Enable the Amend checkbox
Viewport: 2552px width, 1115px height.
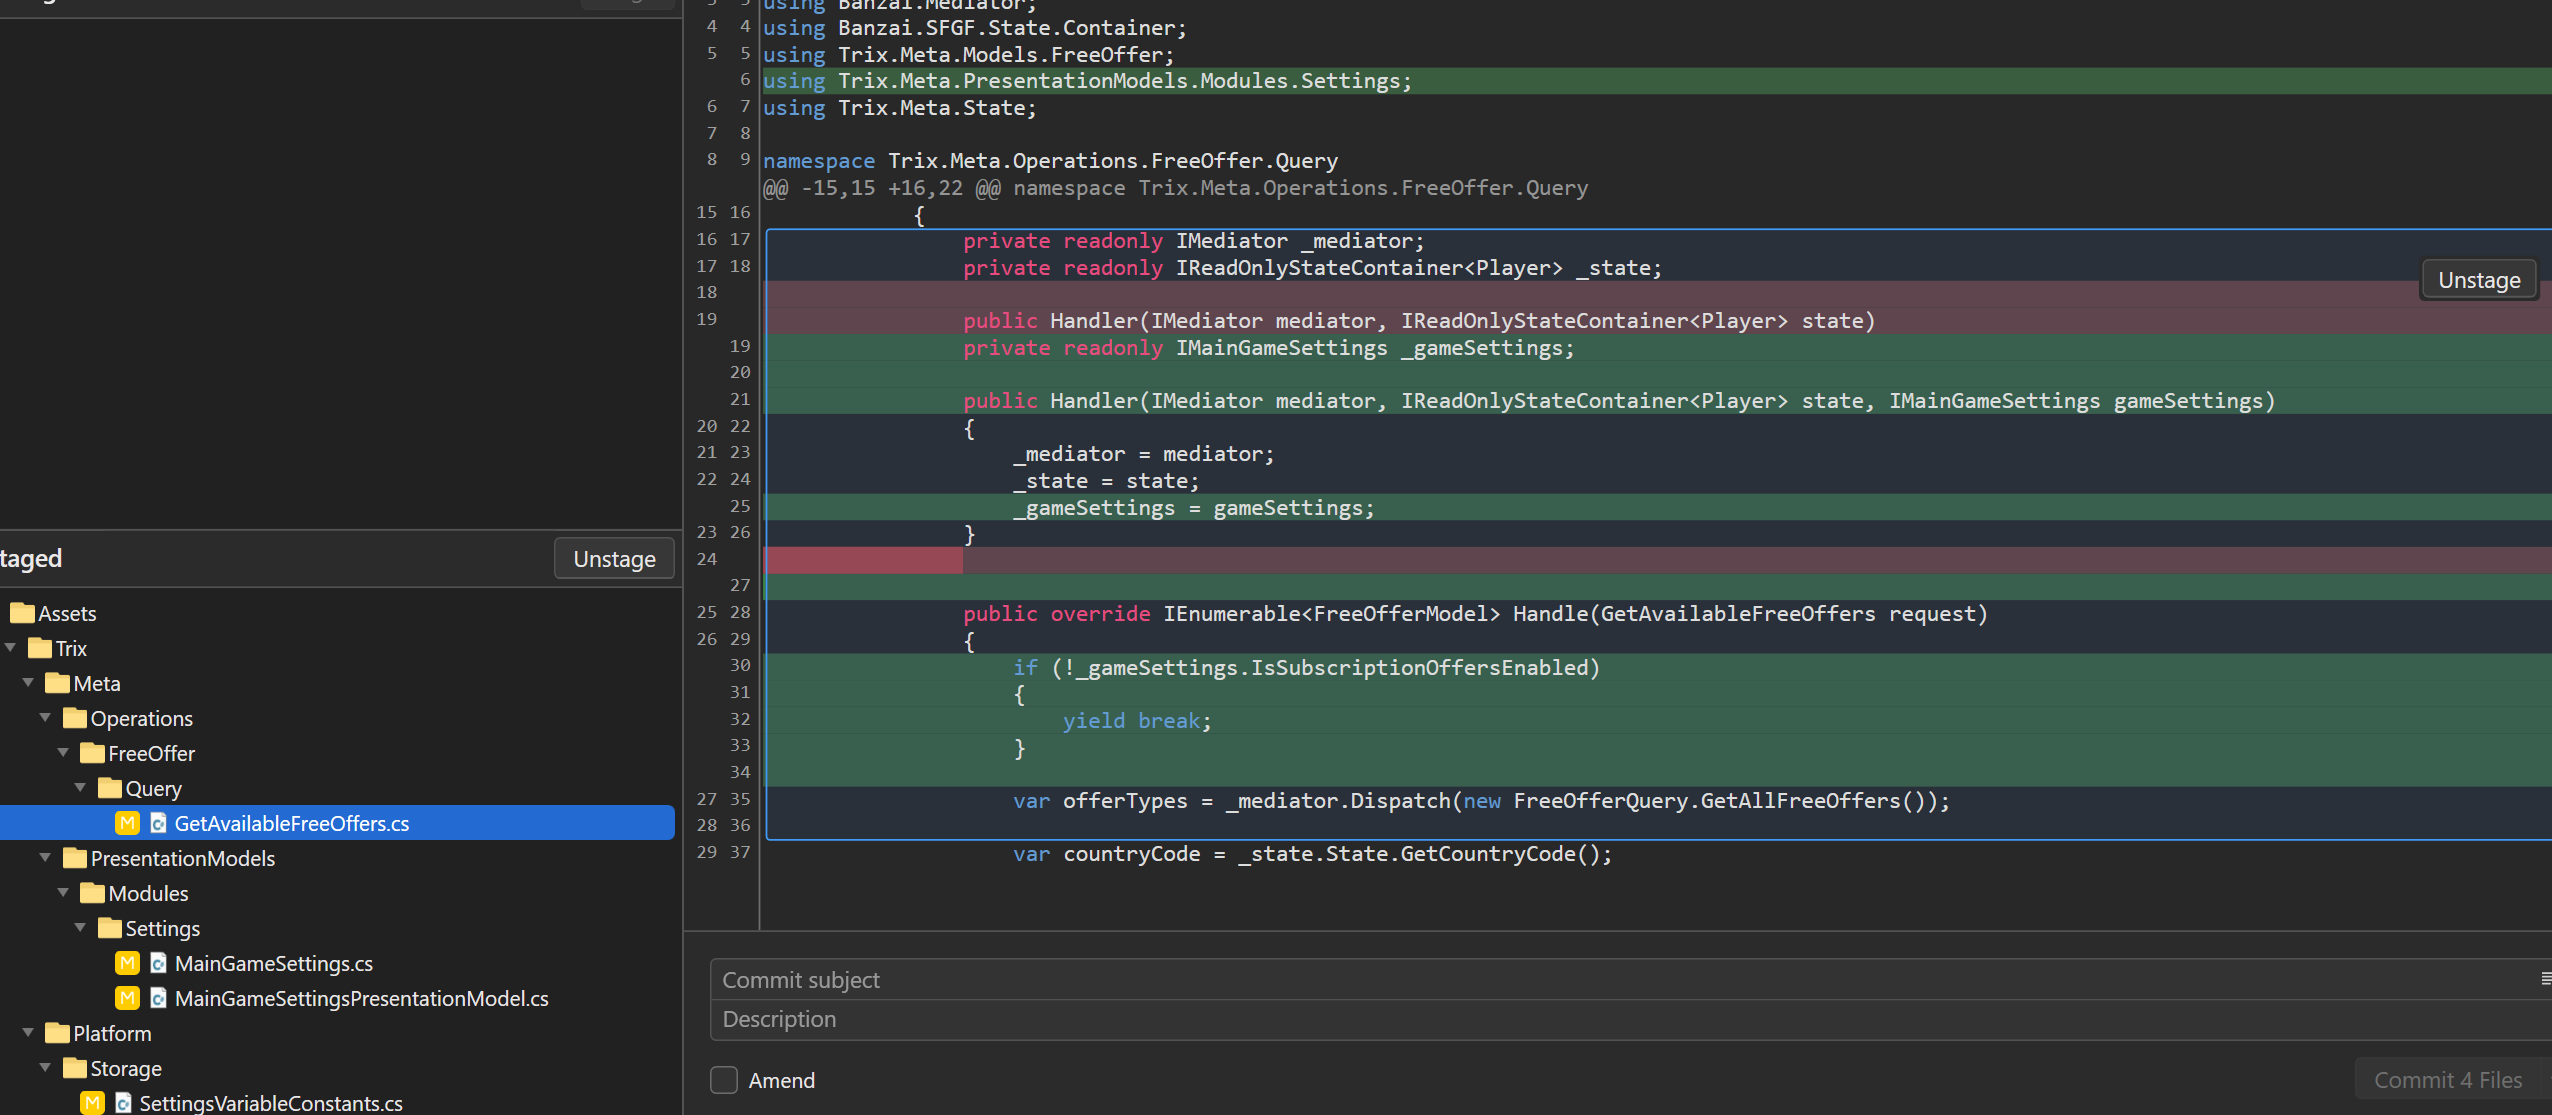tap(724, 1080)
